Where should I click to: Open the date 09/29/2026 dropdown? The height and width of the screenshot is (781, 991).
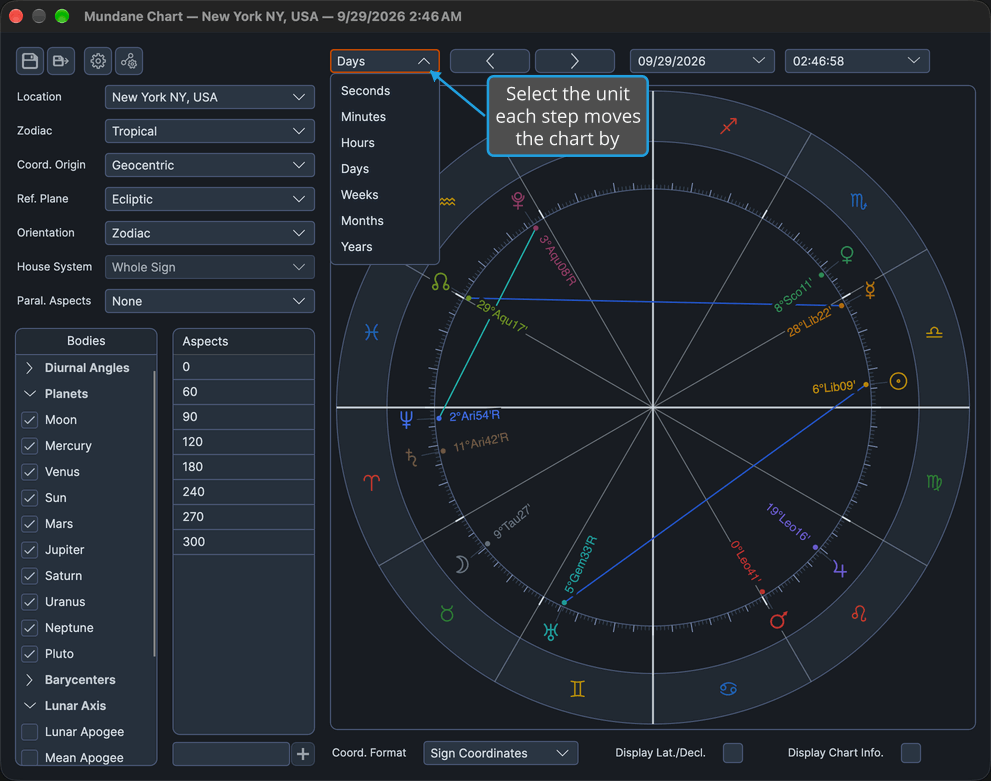(x=702, y=61)
